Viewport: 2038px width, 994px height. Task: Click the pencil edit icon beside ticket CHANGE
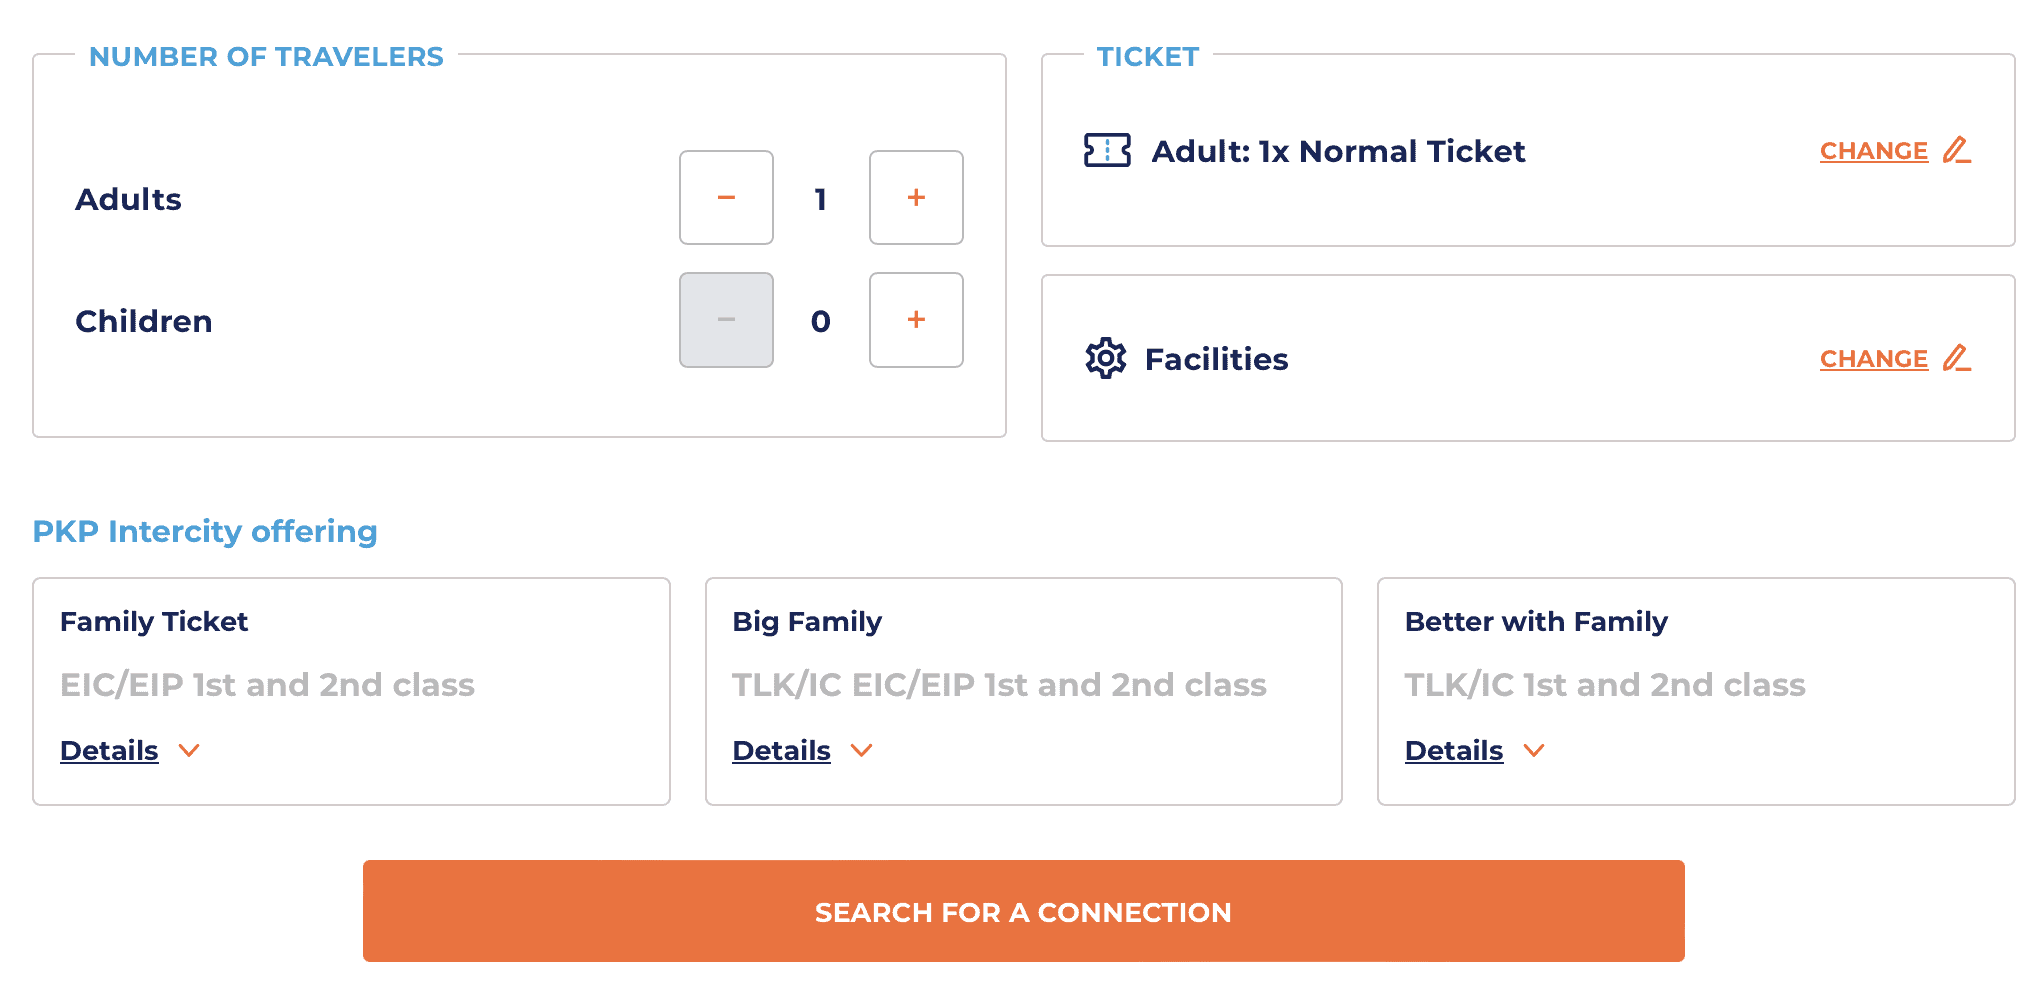click(x=1957, y=150)
